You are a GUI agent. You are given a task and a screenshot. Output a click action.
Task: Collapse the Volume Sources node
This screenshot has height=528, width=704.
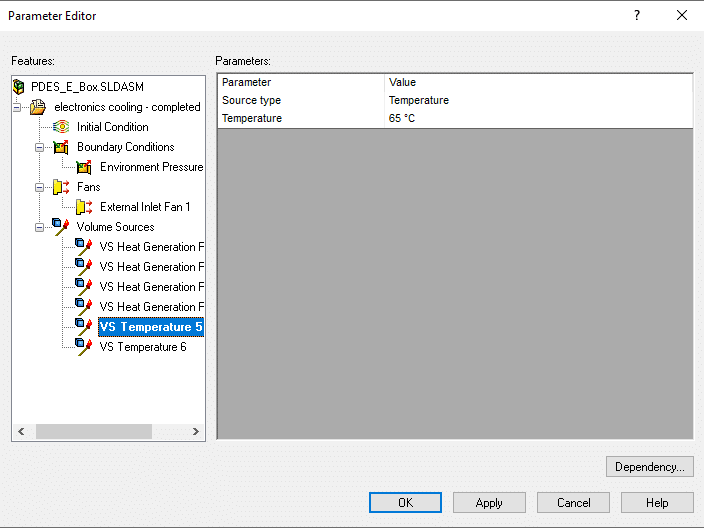click(40, 227)
